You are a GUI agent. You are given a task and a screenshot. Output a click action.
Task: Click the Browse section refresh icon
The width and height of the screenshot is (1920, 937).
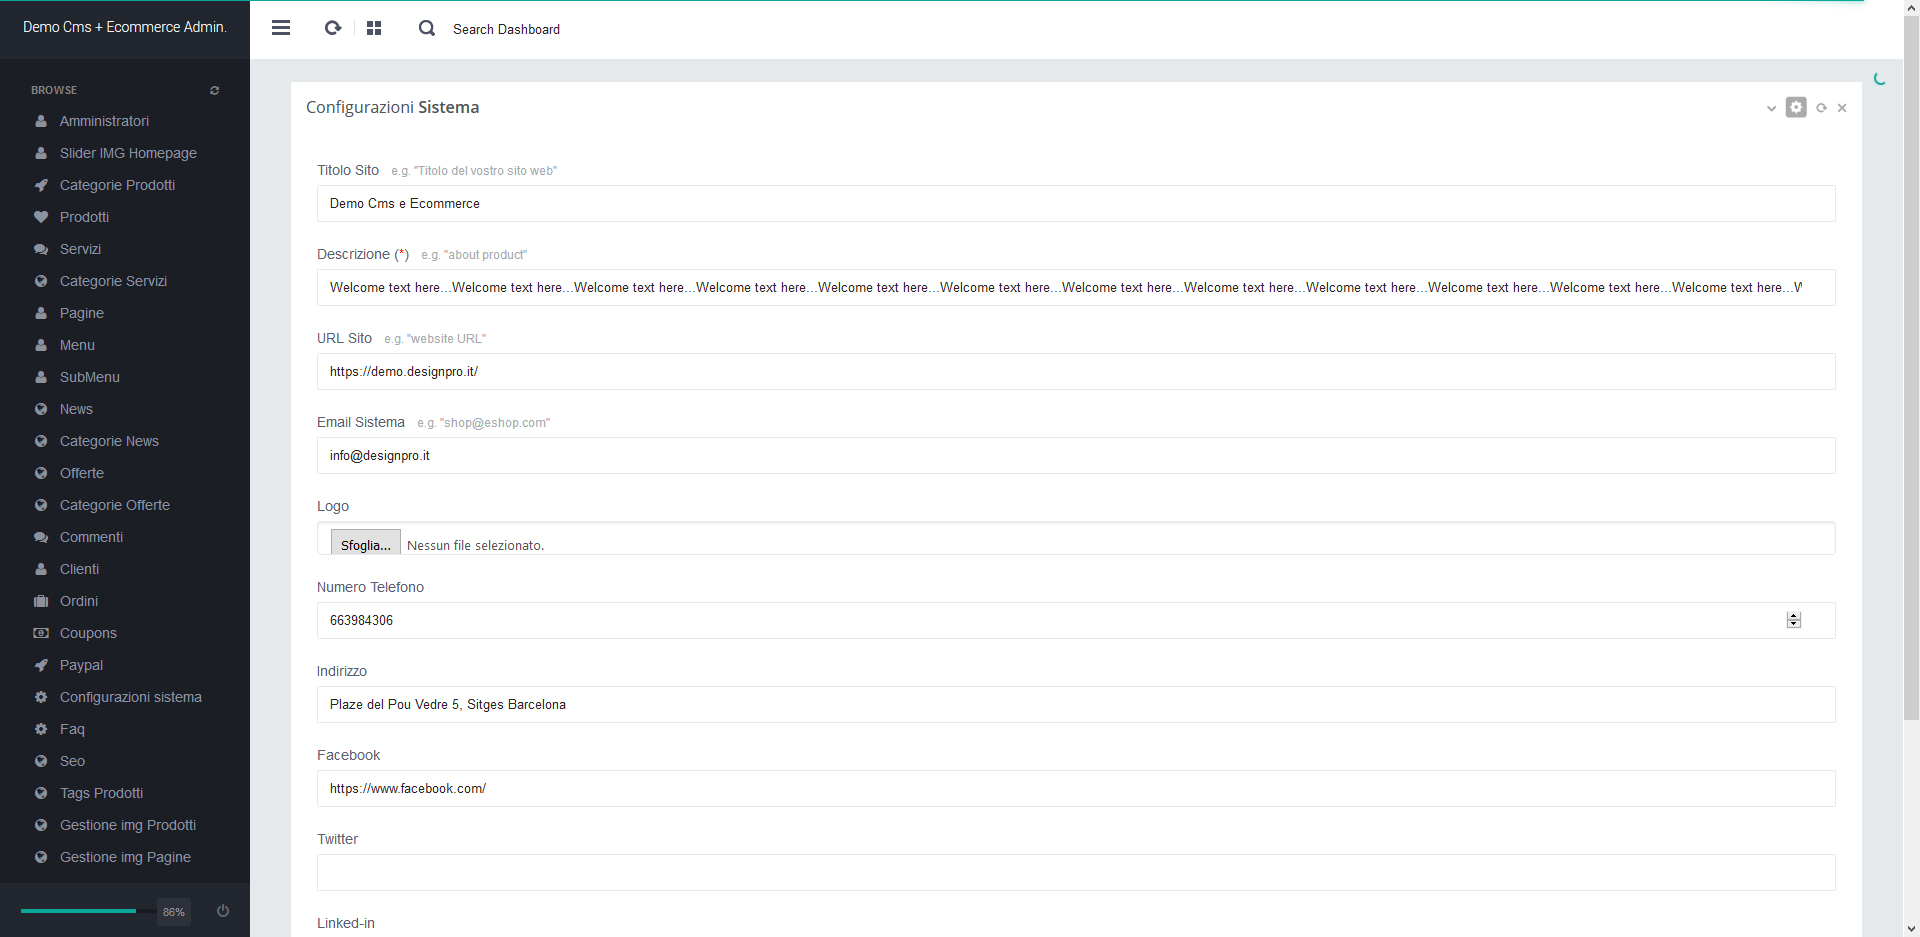214,91
